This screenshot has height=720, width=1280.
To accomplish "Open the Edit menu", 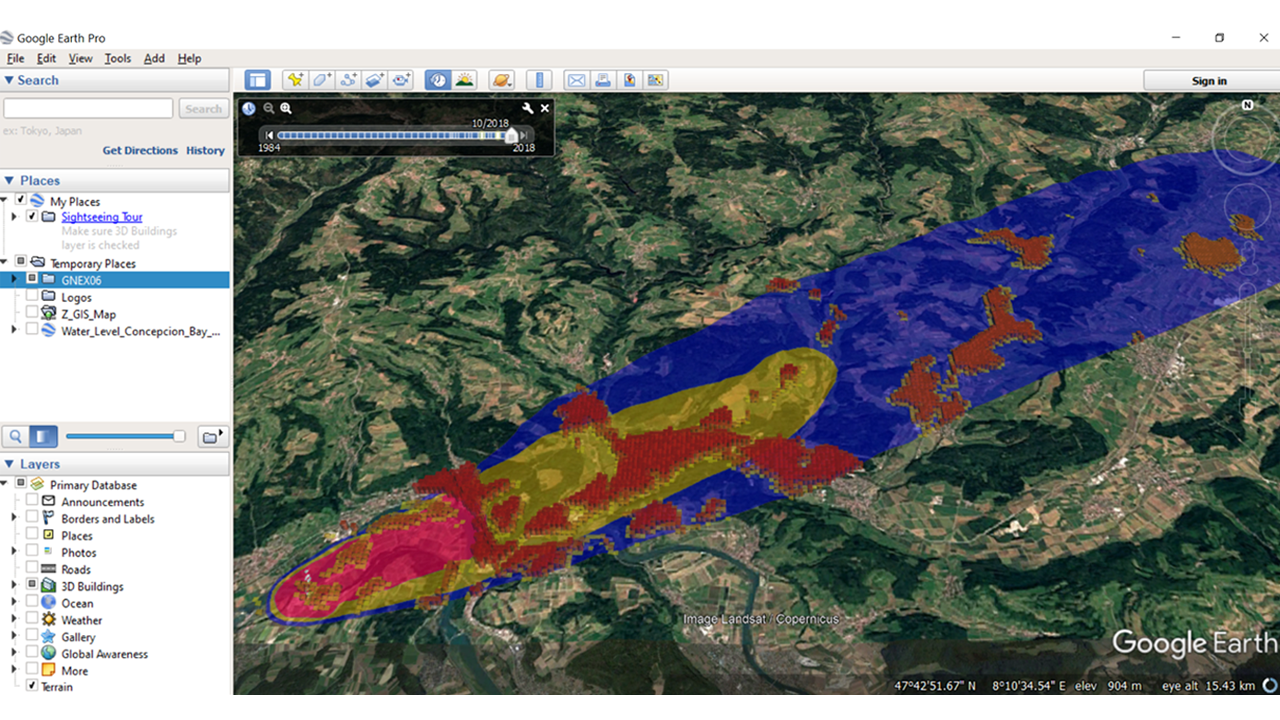I will pos(46,59).
